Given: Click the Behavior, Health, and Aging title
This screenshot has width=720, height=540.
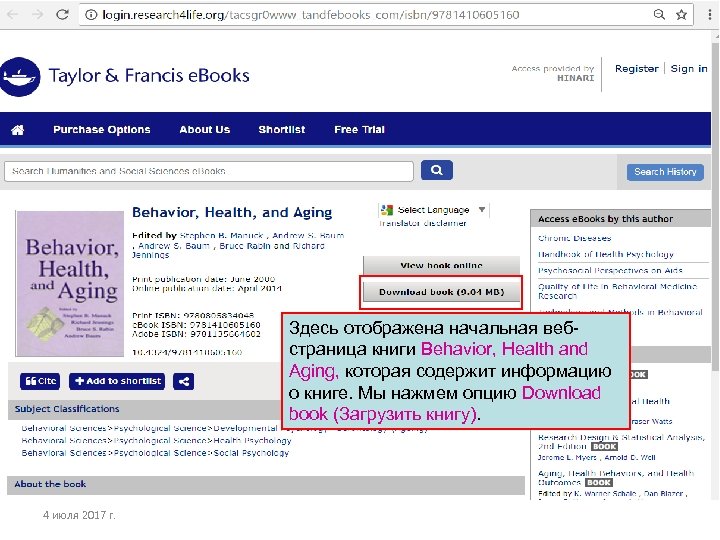Looking at the screenshot, I should [232, 212].
